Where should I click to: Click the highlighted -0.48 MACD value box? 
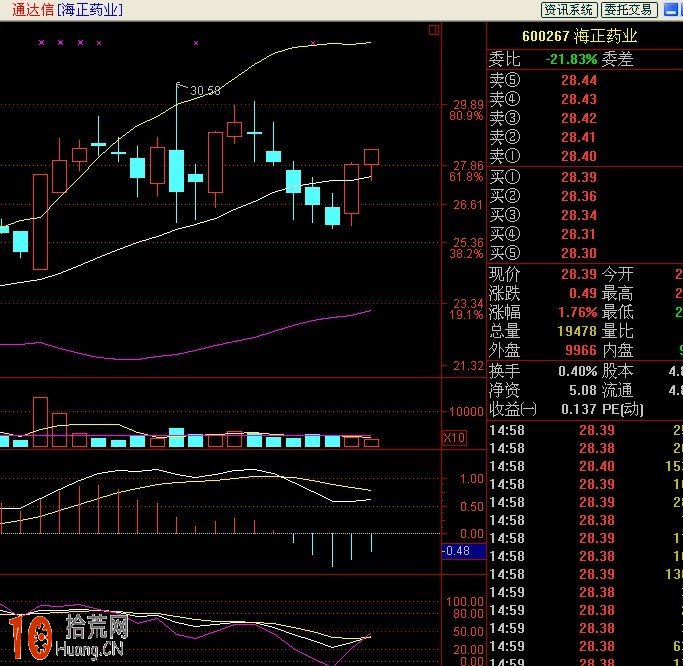tap(463, 551)
